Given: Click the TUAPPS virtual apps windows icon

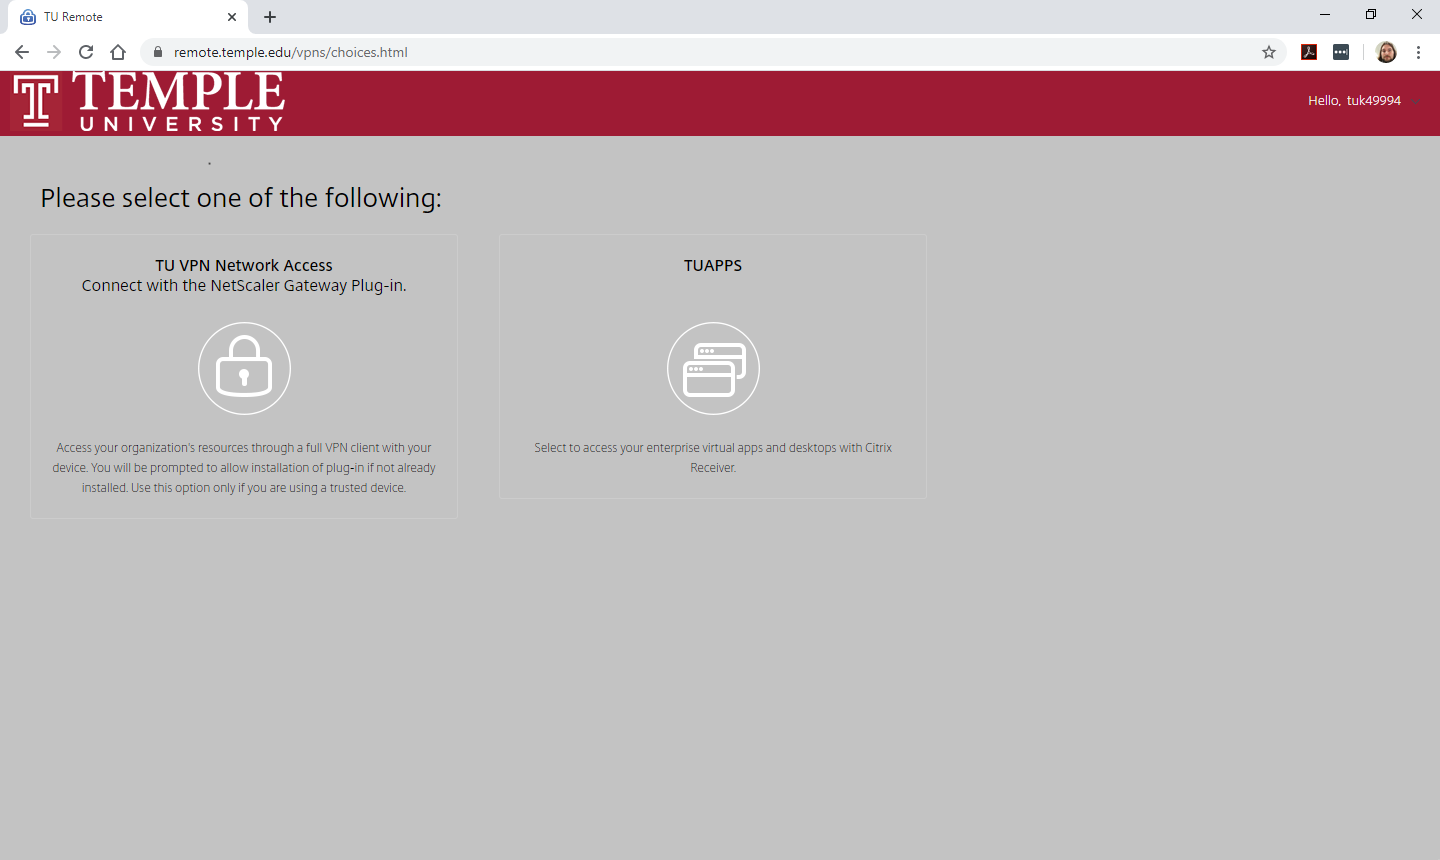Looking at the screenshot, I should pyautogui.click(x=713, y=368).
